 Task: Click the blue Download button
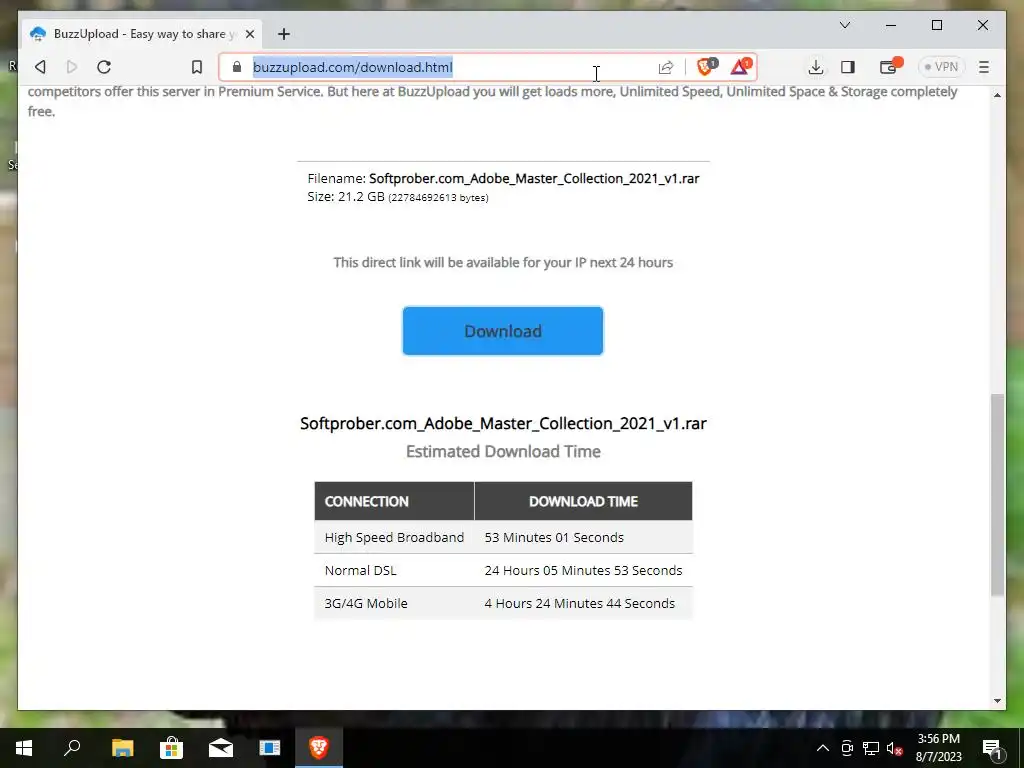(503, 331)
